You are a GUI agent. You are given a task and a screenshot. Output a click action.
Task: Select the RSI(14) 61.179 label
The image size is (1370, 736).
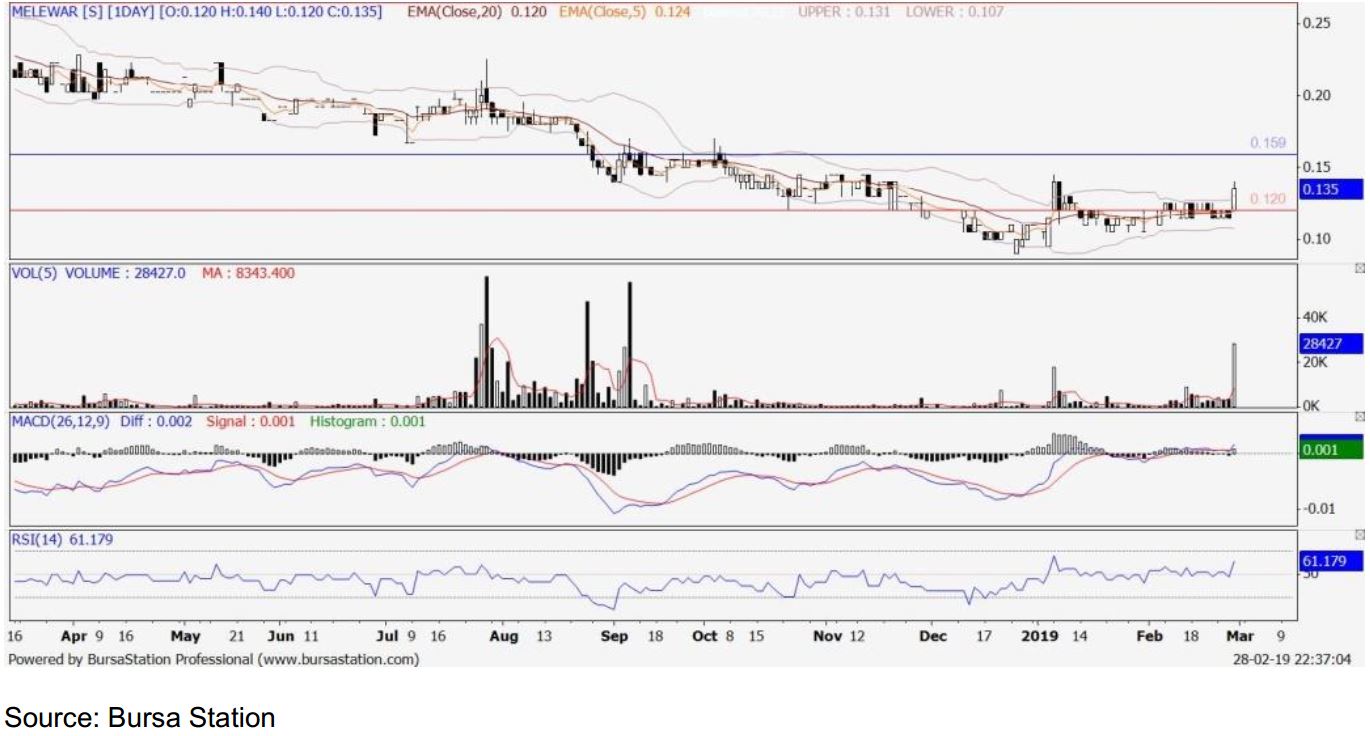click(62, 540)
